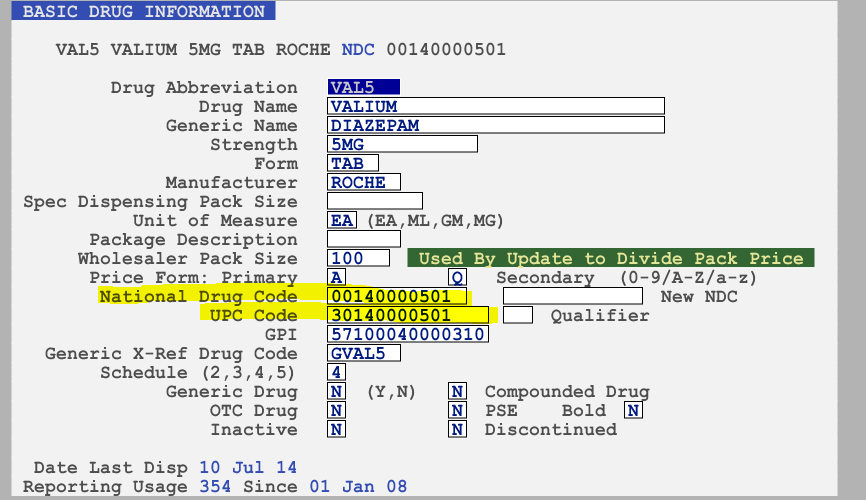866x500 pixels.
Task: Click the Wholesaler Pack Size field
Action: point(359,258)
